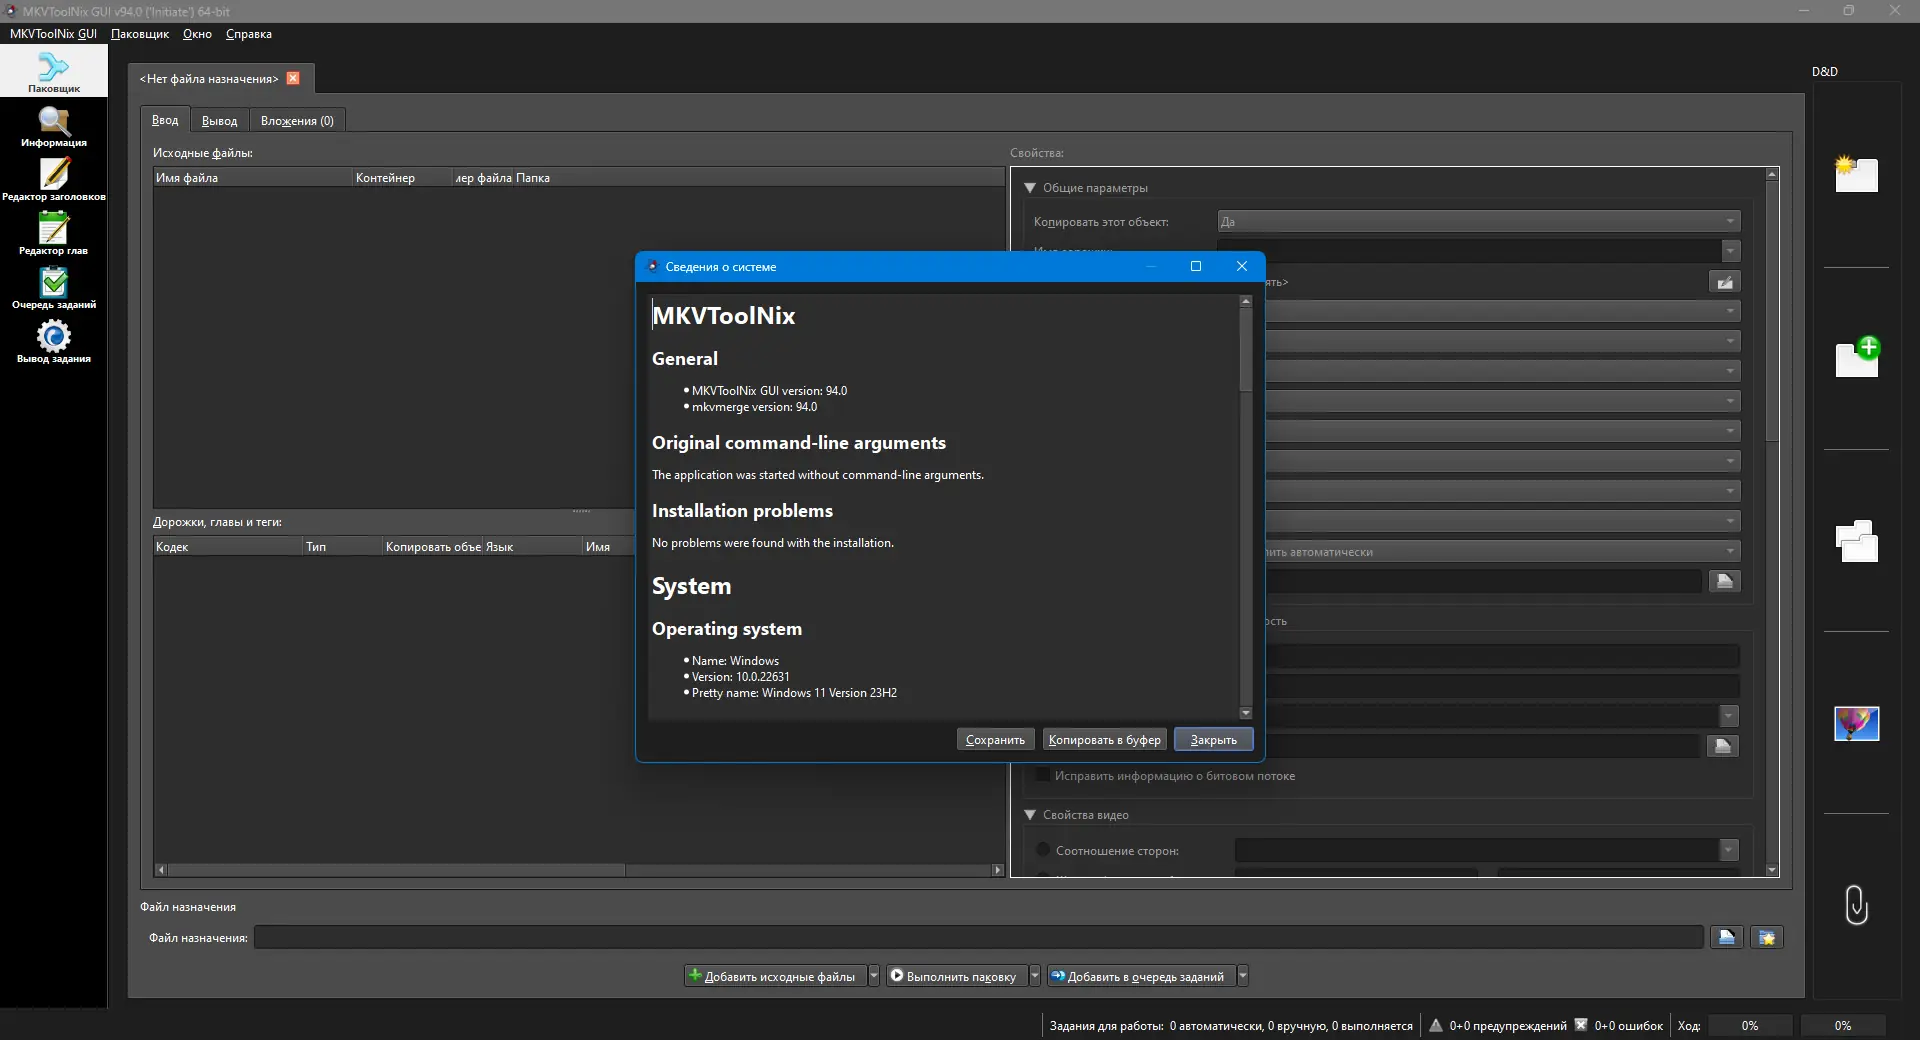
Task: Switch to the Вывод tab
Action: click(219, 121)
